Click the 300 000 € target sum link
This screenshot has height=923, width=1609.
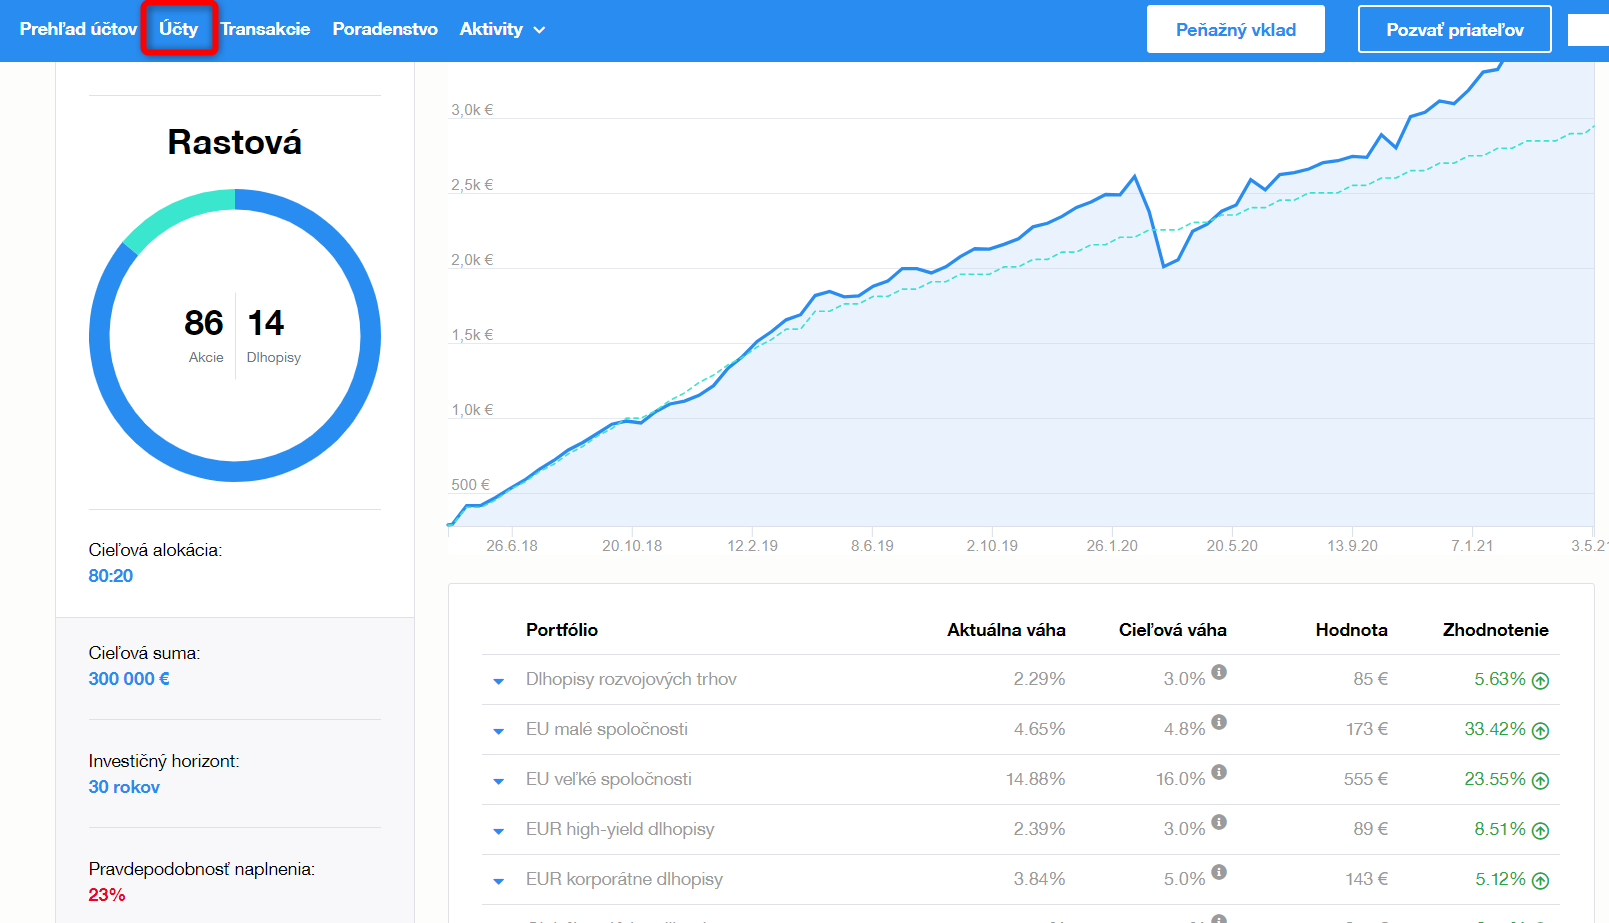[129, 679]
